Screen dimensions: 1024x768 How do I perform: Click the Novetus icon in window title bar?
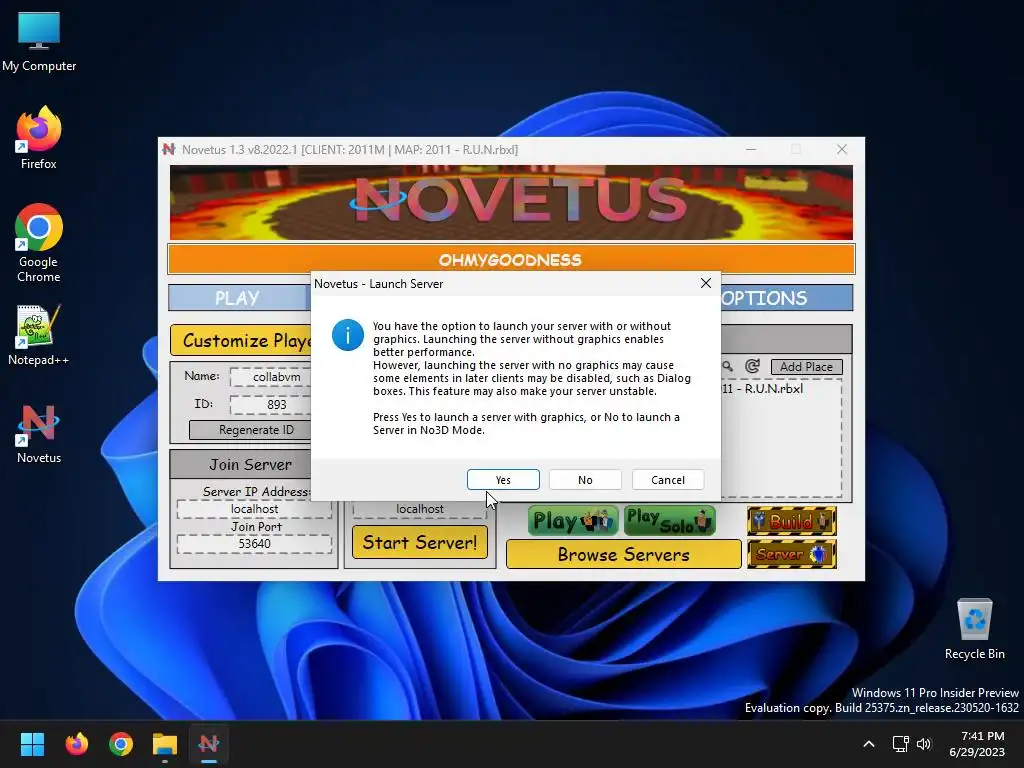click(169, 149)
